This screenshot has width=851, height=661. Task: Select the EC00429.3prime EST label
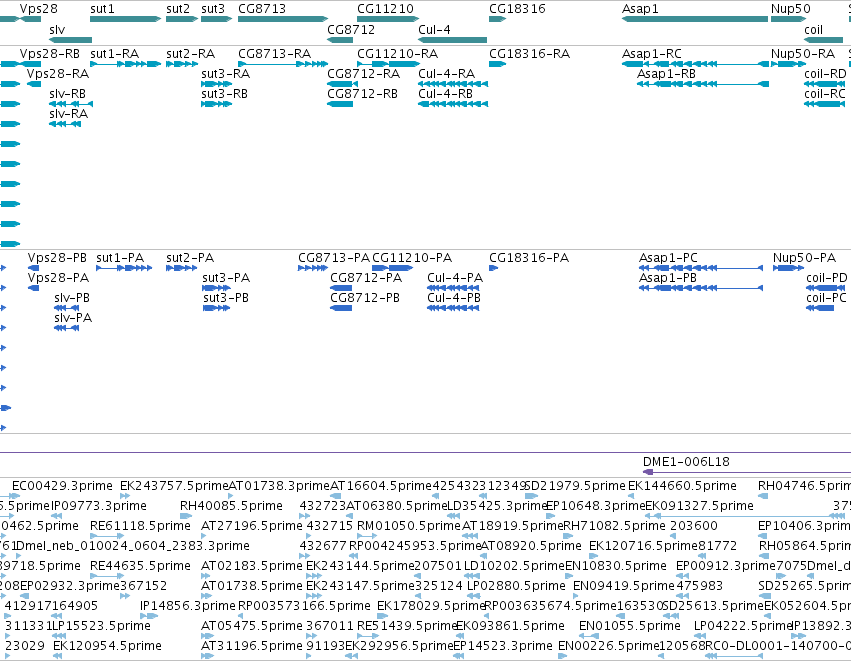point(62,486)
